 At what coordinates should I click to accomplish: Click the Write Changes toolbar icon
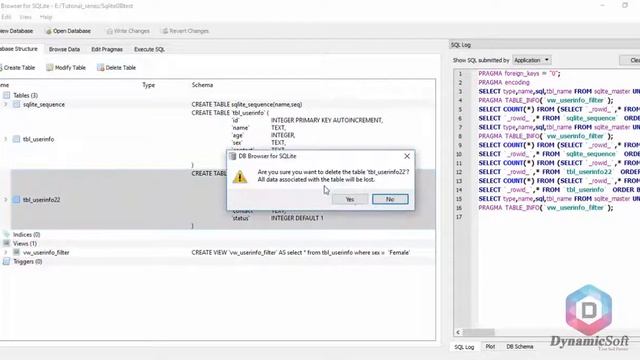(x=109, y=31)
